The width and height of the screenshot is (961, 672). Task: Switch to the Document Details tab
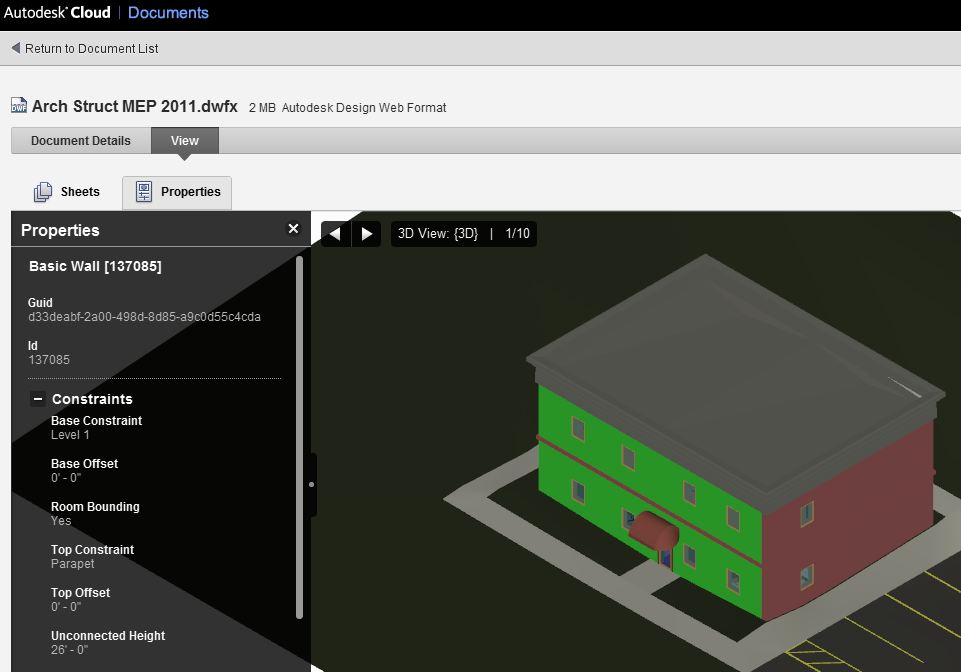point(81,140)
